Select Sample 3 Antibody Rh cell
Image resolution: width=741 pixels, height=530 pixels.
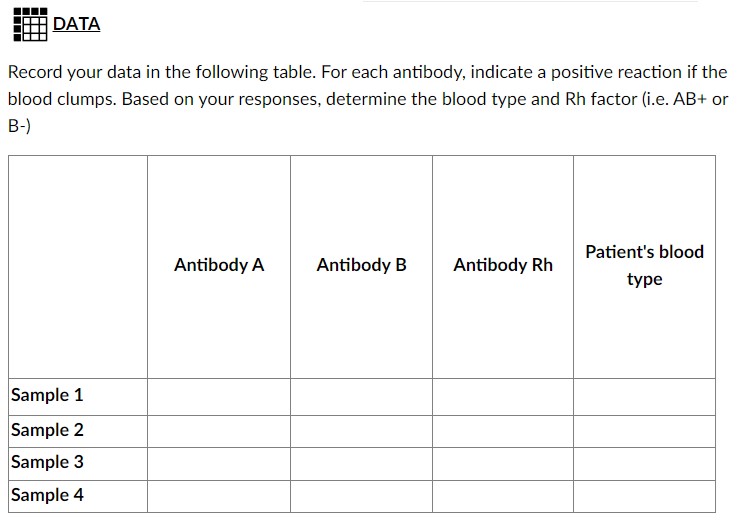click(503, 464)
